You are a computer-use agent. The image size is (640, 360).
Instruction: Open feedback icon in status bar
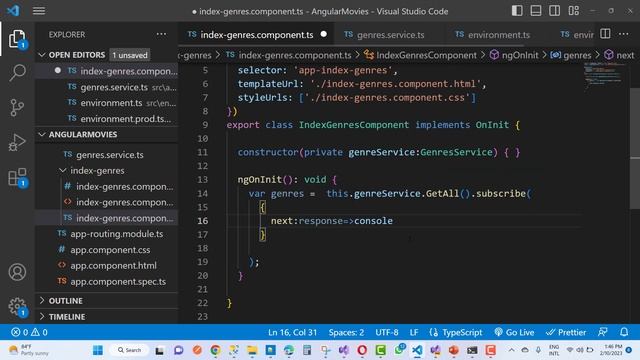tap(603, 332)
